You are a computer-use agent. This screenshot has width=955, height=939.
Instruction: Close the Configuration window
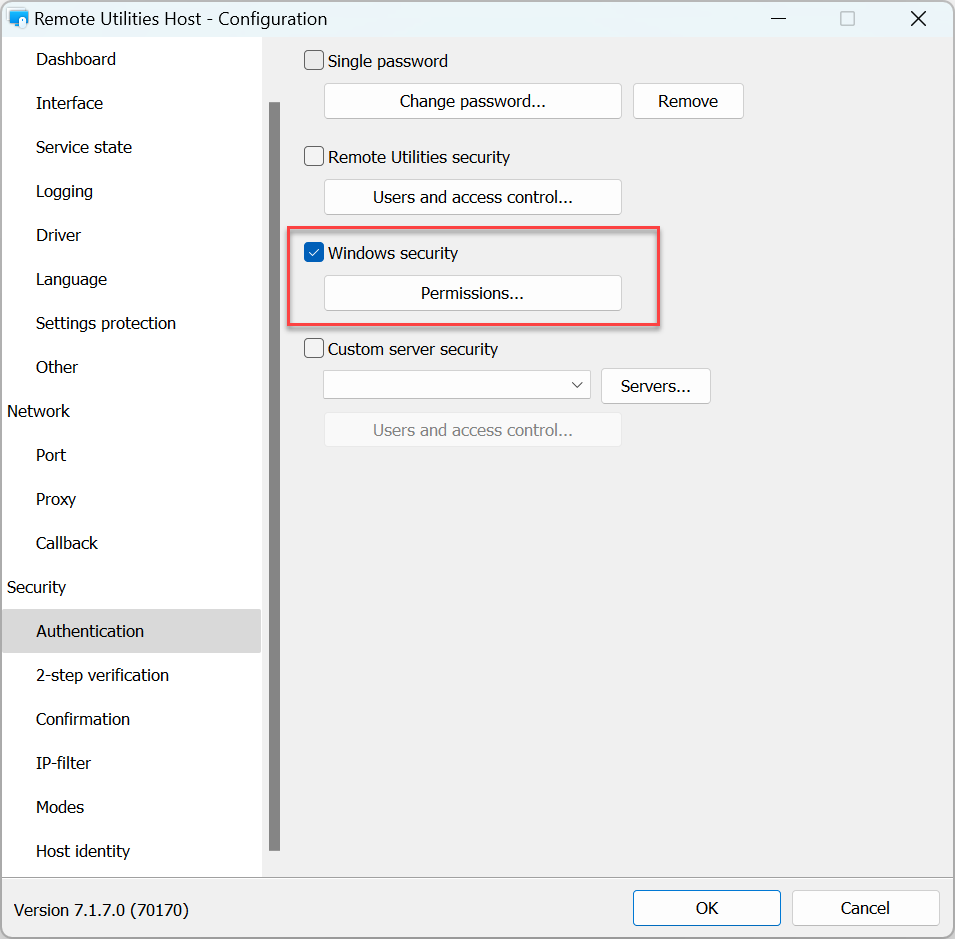pyautogui.click(x=918, y=19)
